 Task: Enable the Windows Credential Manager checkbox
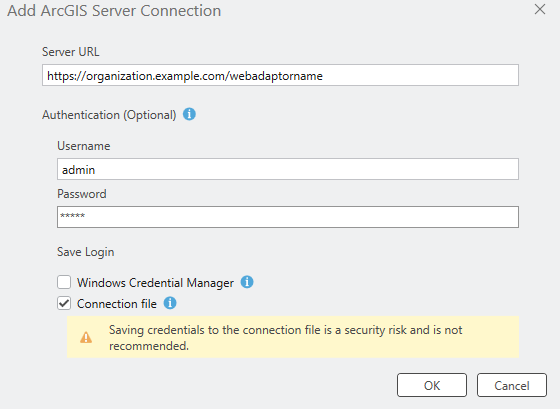[x=64, y=282]
